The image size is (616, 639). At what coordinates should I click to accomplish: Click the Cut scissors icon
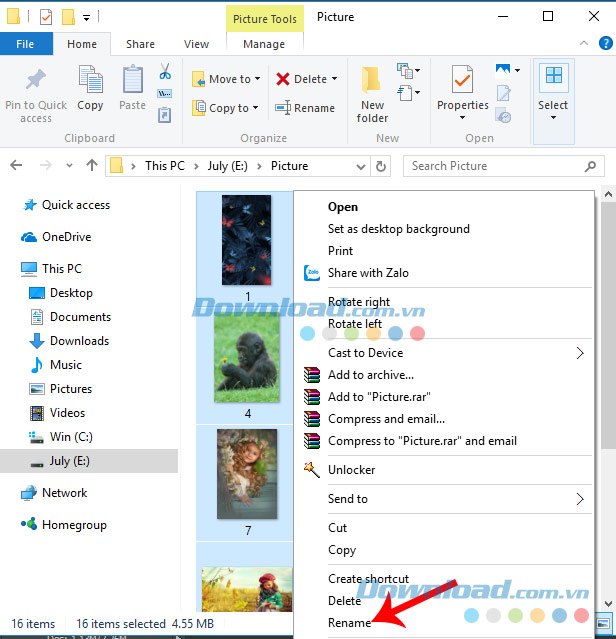pos(165,71)
